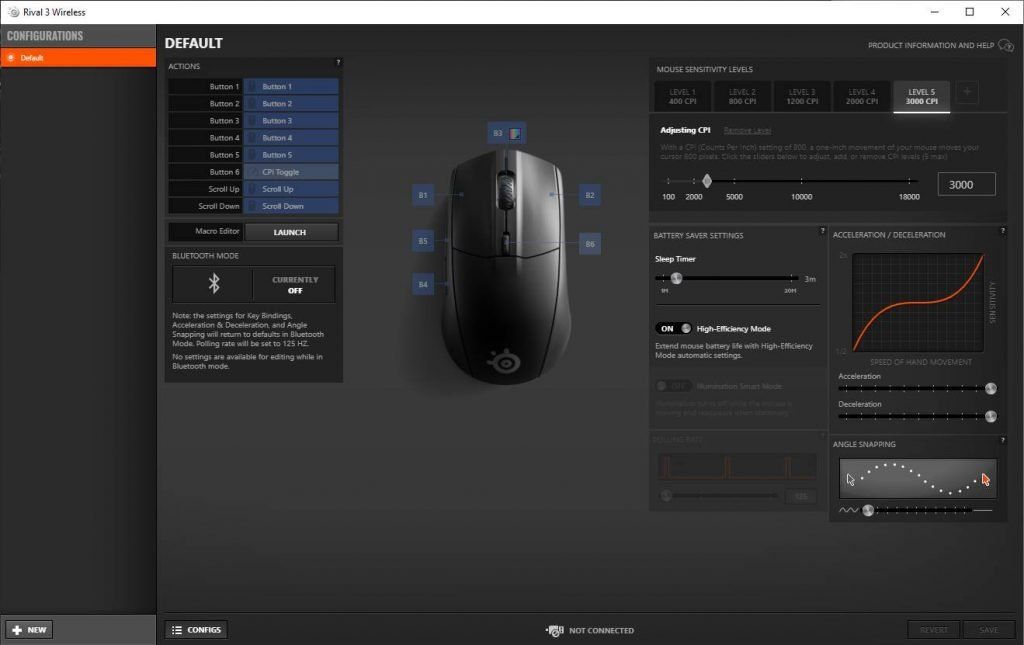Click the Actions panel help question mark
The height and width of the screenshot is (645, 1024).
(338, 63)
